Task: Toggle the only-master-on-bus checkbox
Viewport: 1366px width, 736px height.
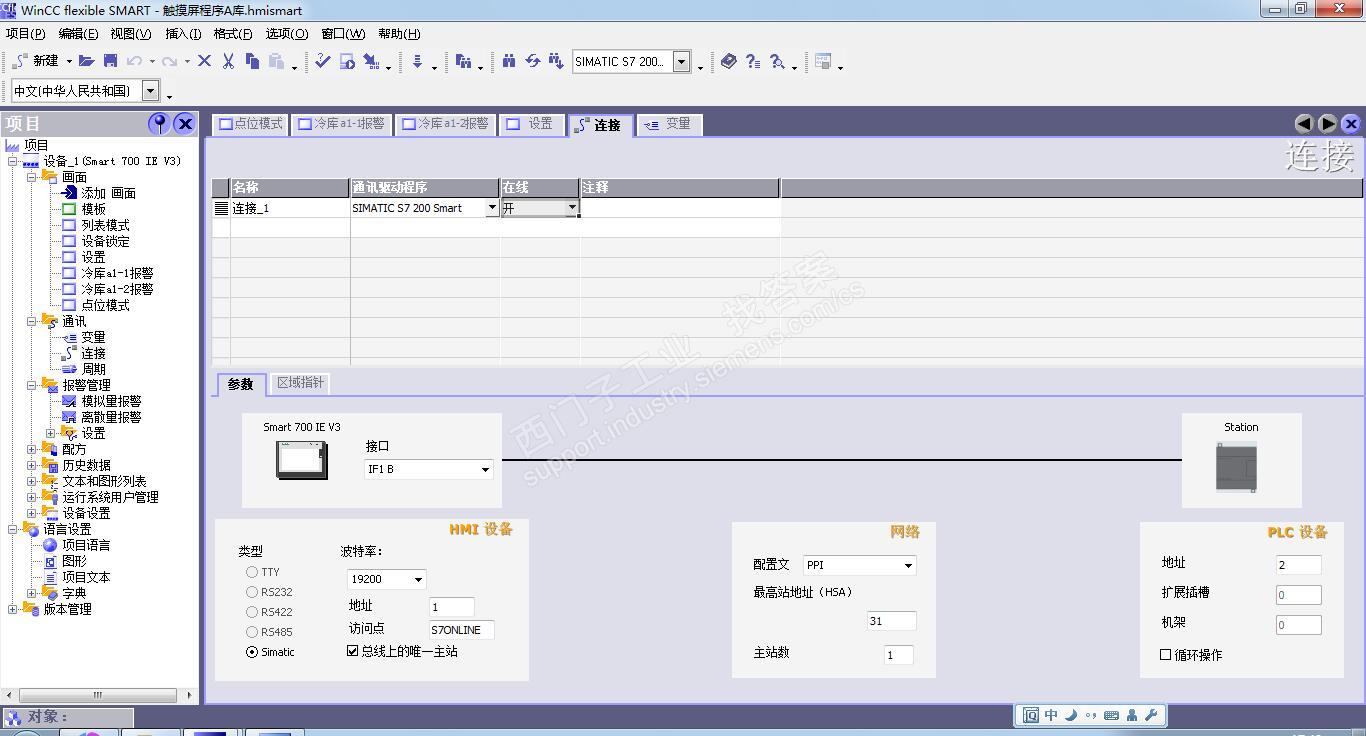Action: click(352, 651)
